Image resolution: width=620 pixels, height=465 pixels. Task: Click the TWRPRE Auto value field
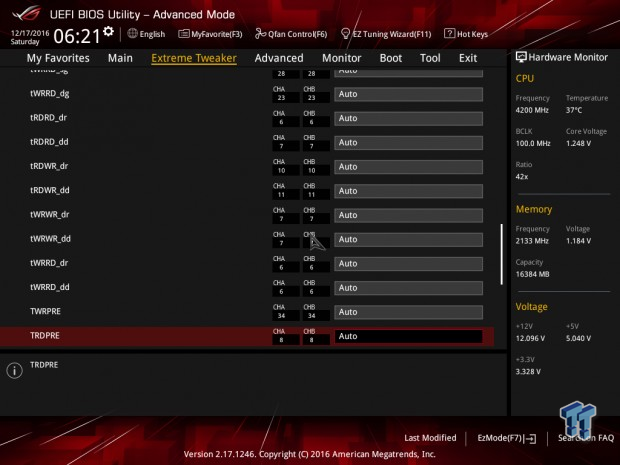click(408, 312)
